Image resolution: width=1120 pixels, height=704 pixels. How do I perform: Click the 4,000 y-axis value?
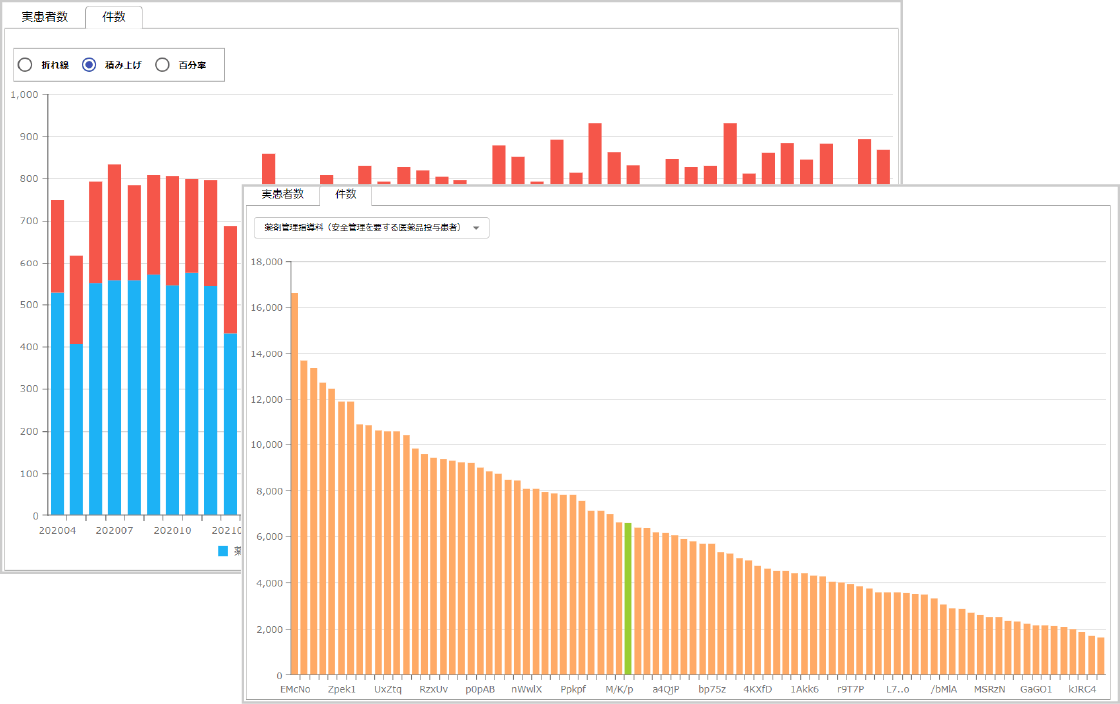(x=269, y=583)
